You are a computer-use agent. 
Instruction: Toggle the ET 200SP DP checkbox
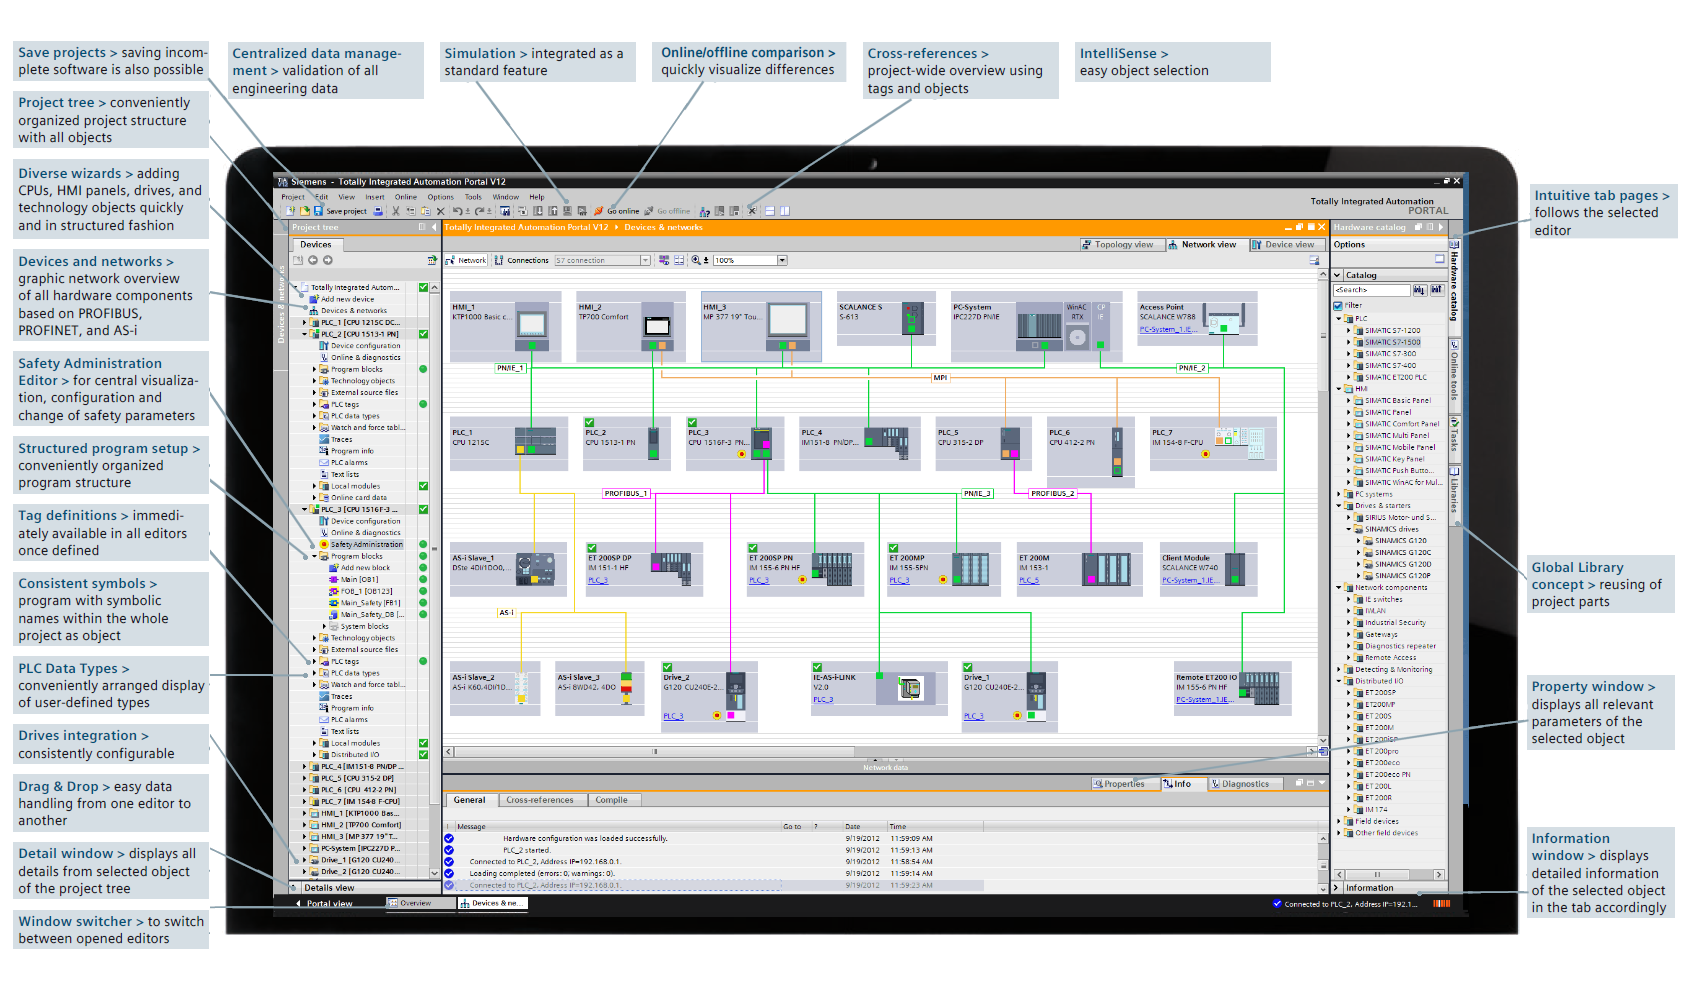click(592, 548)
